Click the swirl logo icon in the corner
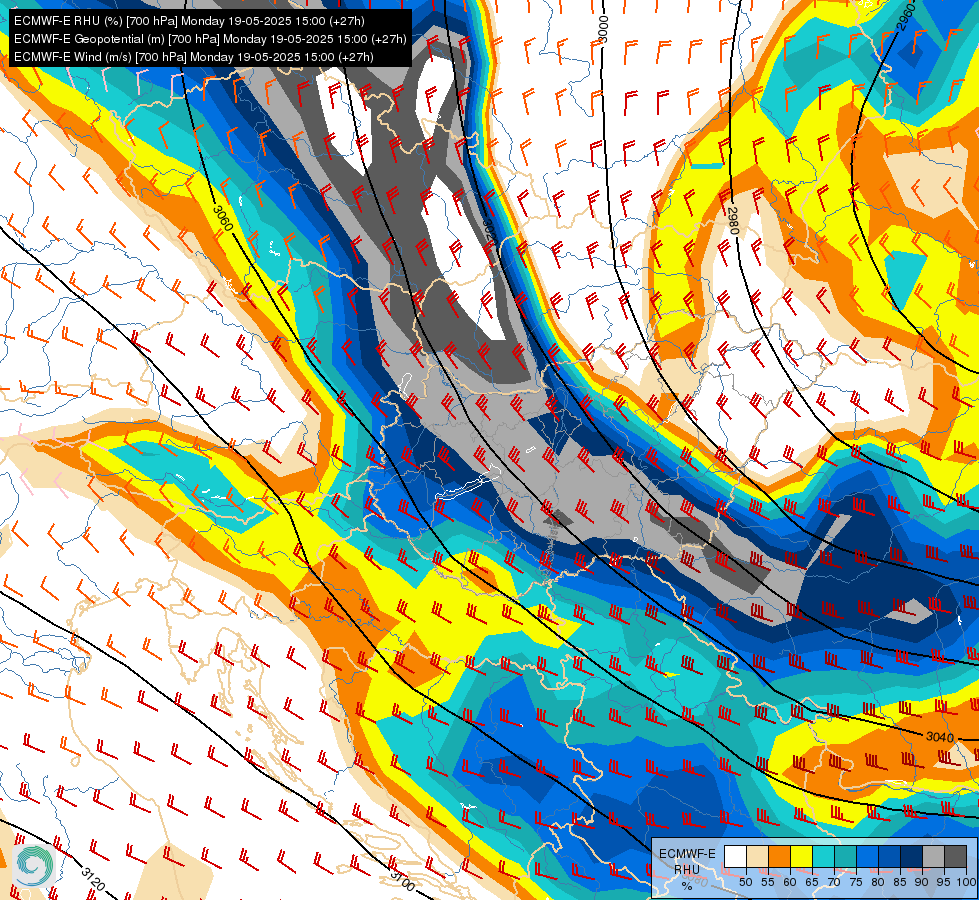 point(35,866)
